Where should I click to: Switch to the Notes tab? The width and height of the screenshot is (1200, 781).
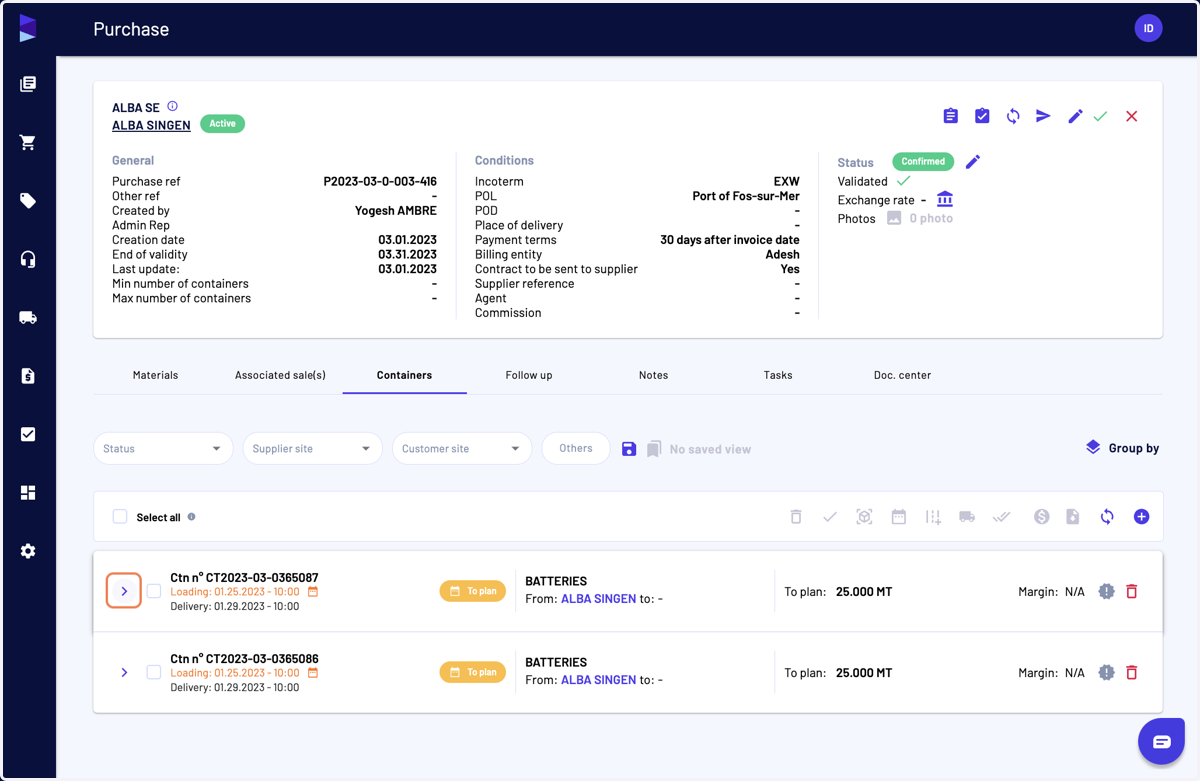tap(653, 375)
